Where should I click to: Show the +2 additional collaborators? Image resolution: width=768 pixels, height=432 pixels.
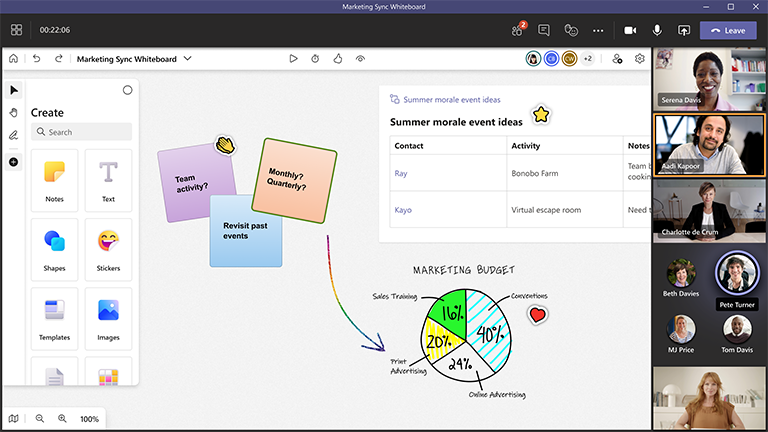(x=588, y=59)
